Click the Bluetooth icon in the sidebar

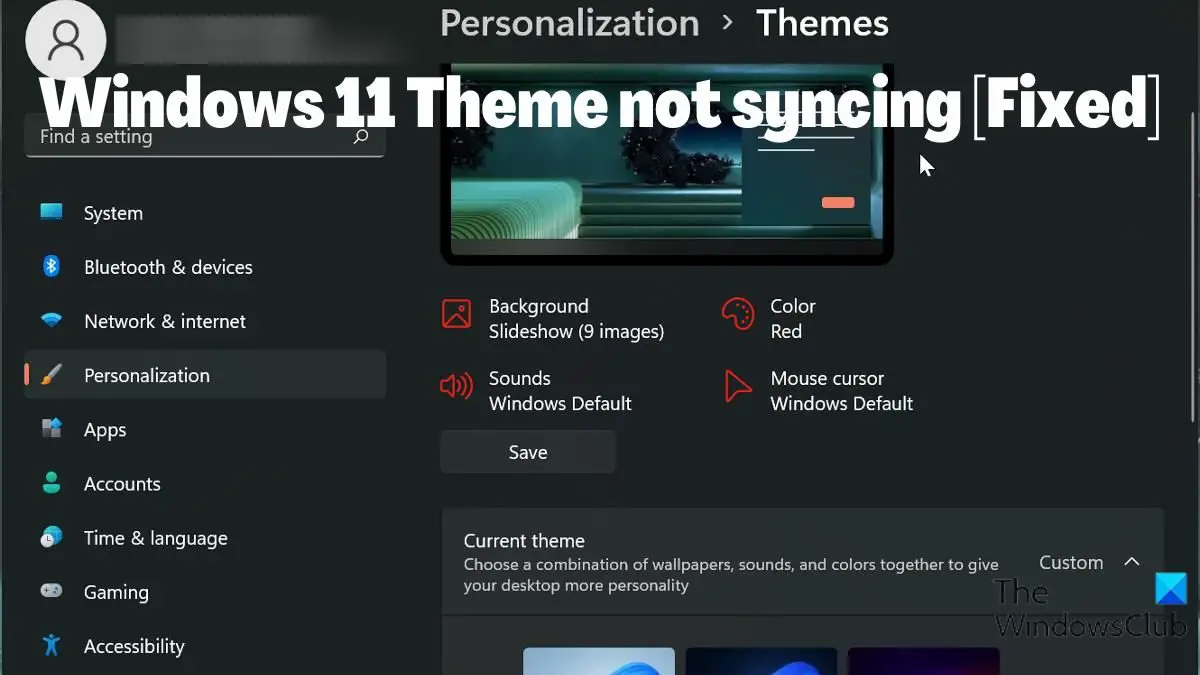click(x=51, y=266)
